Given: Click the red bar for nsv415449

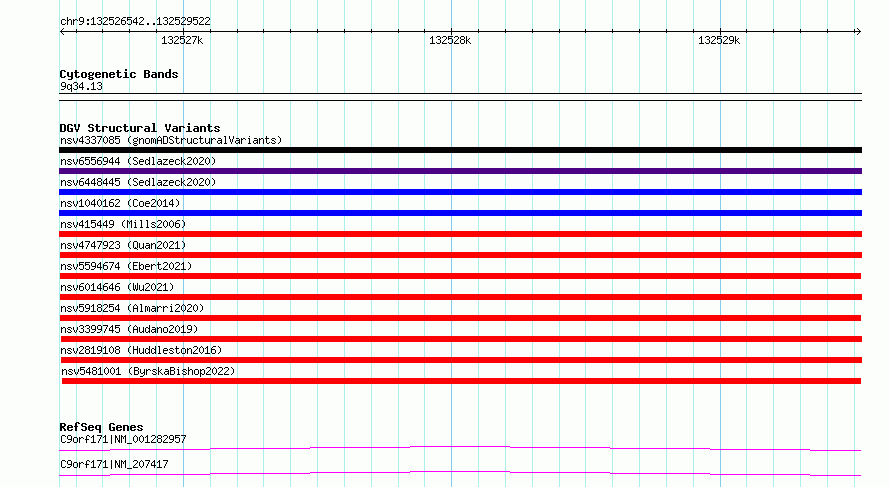Looking at the screenshot, I should [x=460, y=234].
